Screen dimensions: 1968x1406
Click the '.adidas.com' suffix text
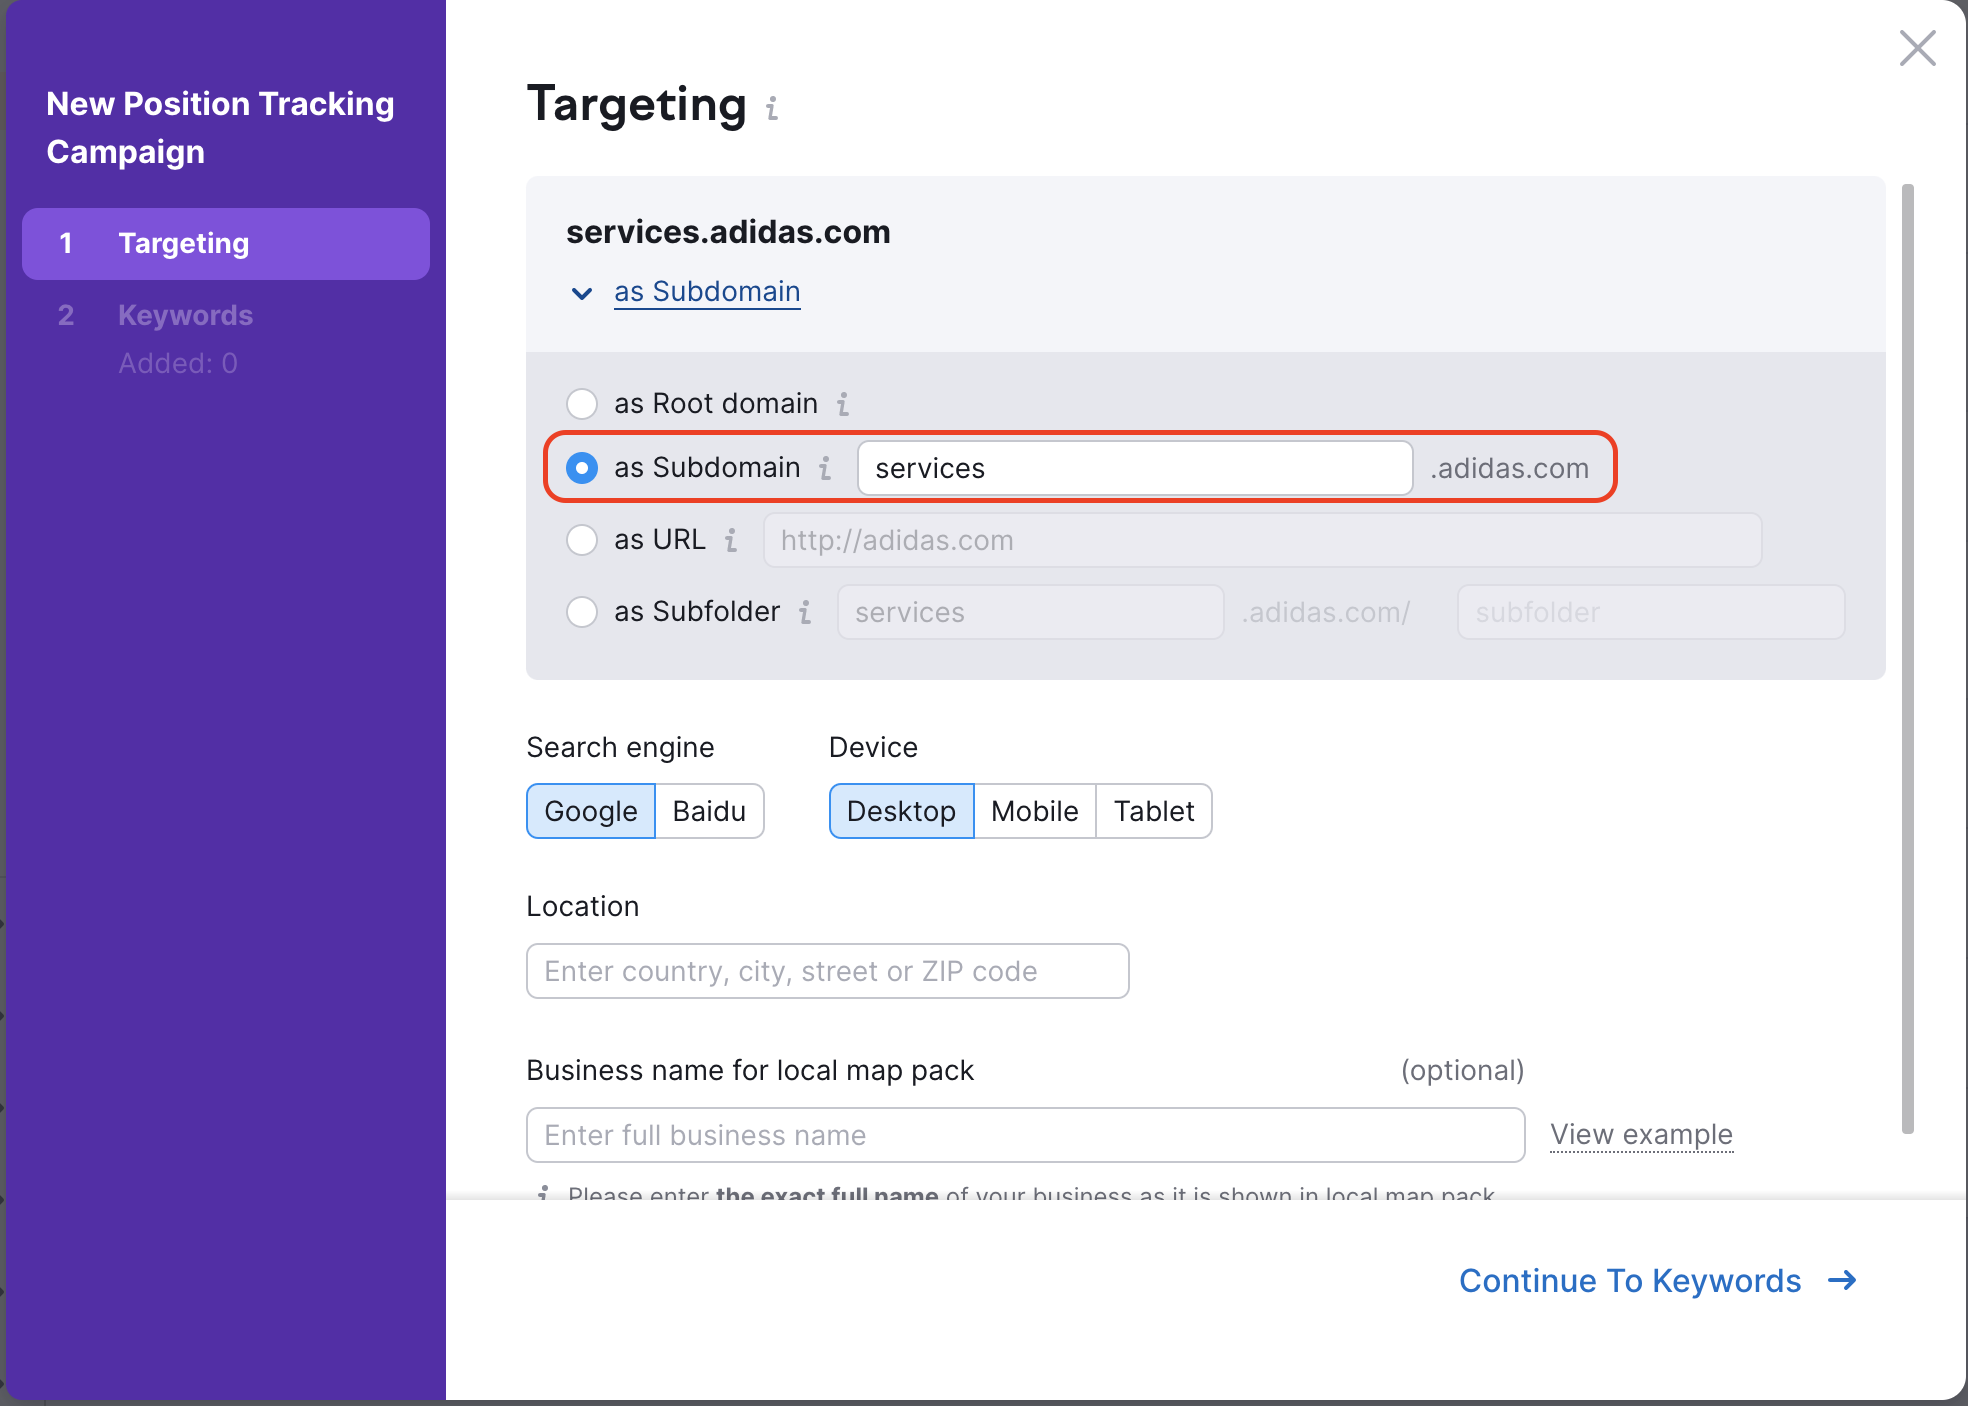coord(1509,468)
